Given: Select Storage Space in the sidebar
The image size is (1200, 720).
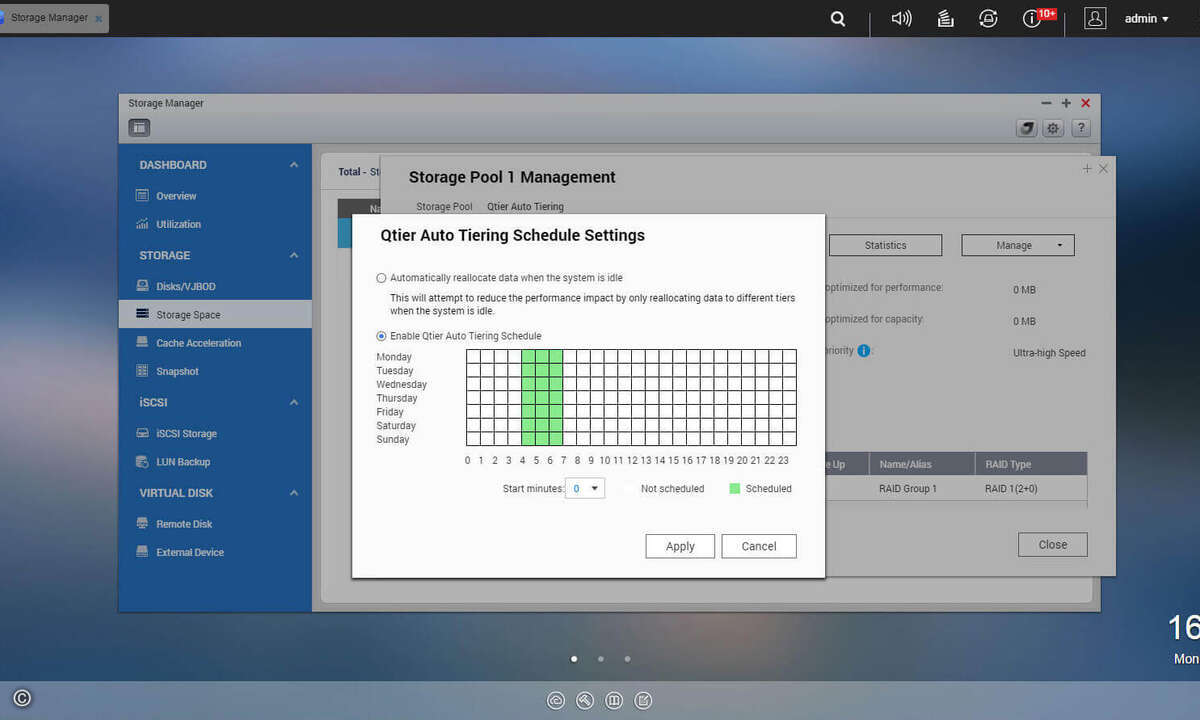Looking at the screenshot, I should (215, 314).
